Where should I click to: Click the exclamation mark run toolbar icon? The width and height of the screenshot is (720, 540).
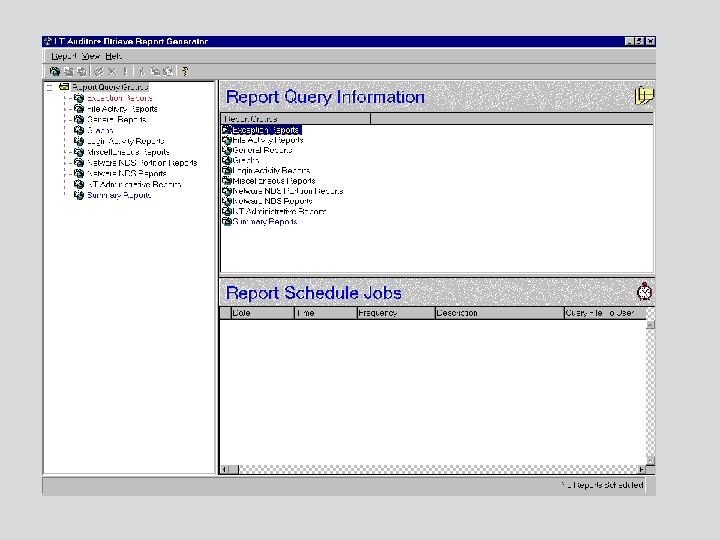(125, 71)
